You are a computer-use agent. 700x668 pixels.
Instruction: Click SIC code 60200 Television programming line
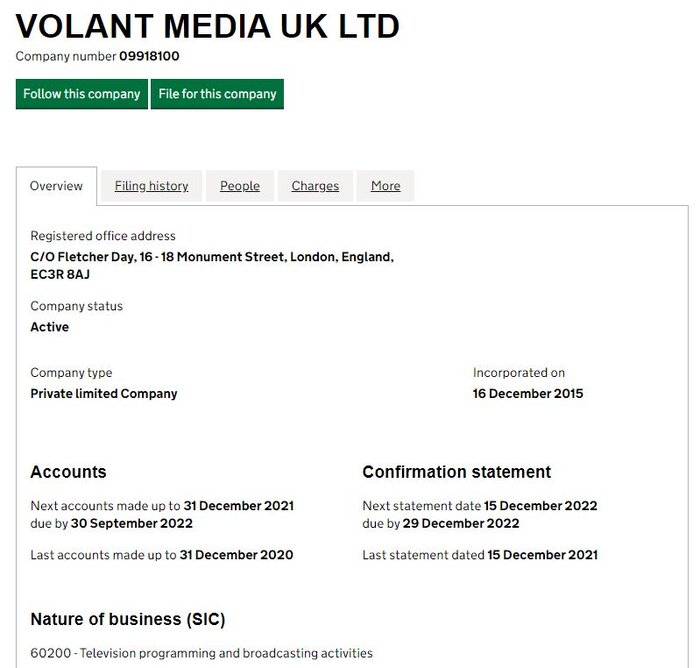pyautogui.click(x=201, y=653)
